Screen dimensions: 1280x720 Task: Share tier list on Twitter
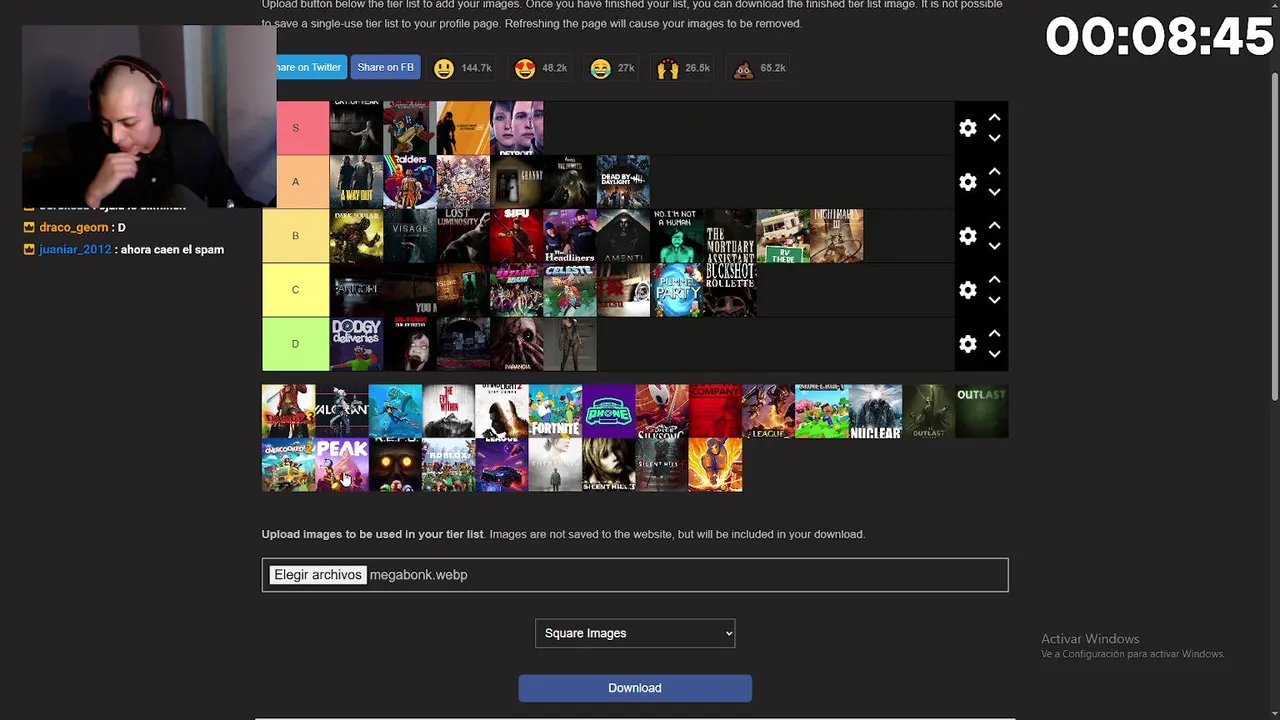pos(311,68)
